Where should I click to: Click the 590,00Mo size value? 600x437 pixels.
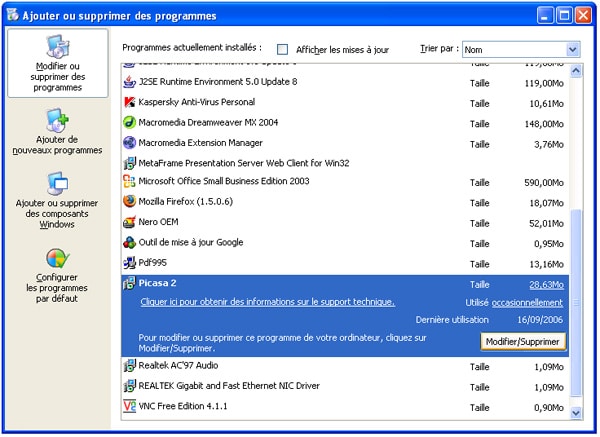pos(544,183)
